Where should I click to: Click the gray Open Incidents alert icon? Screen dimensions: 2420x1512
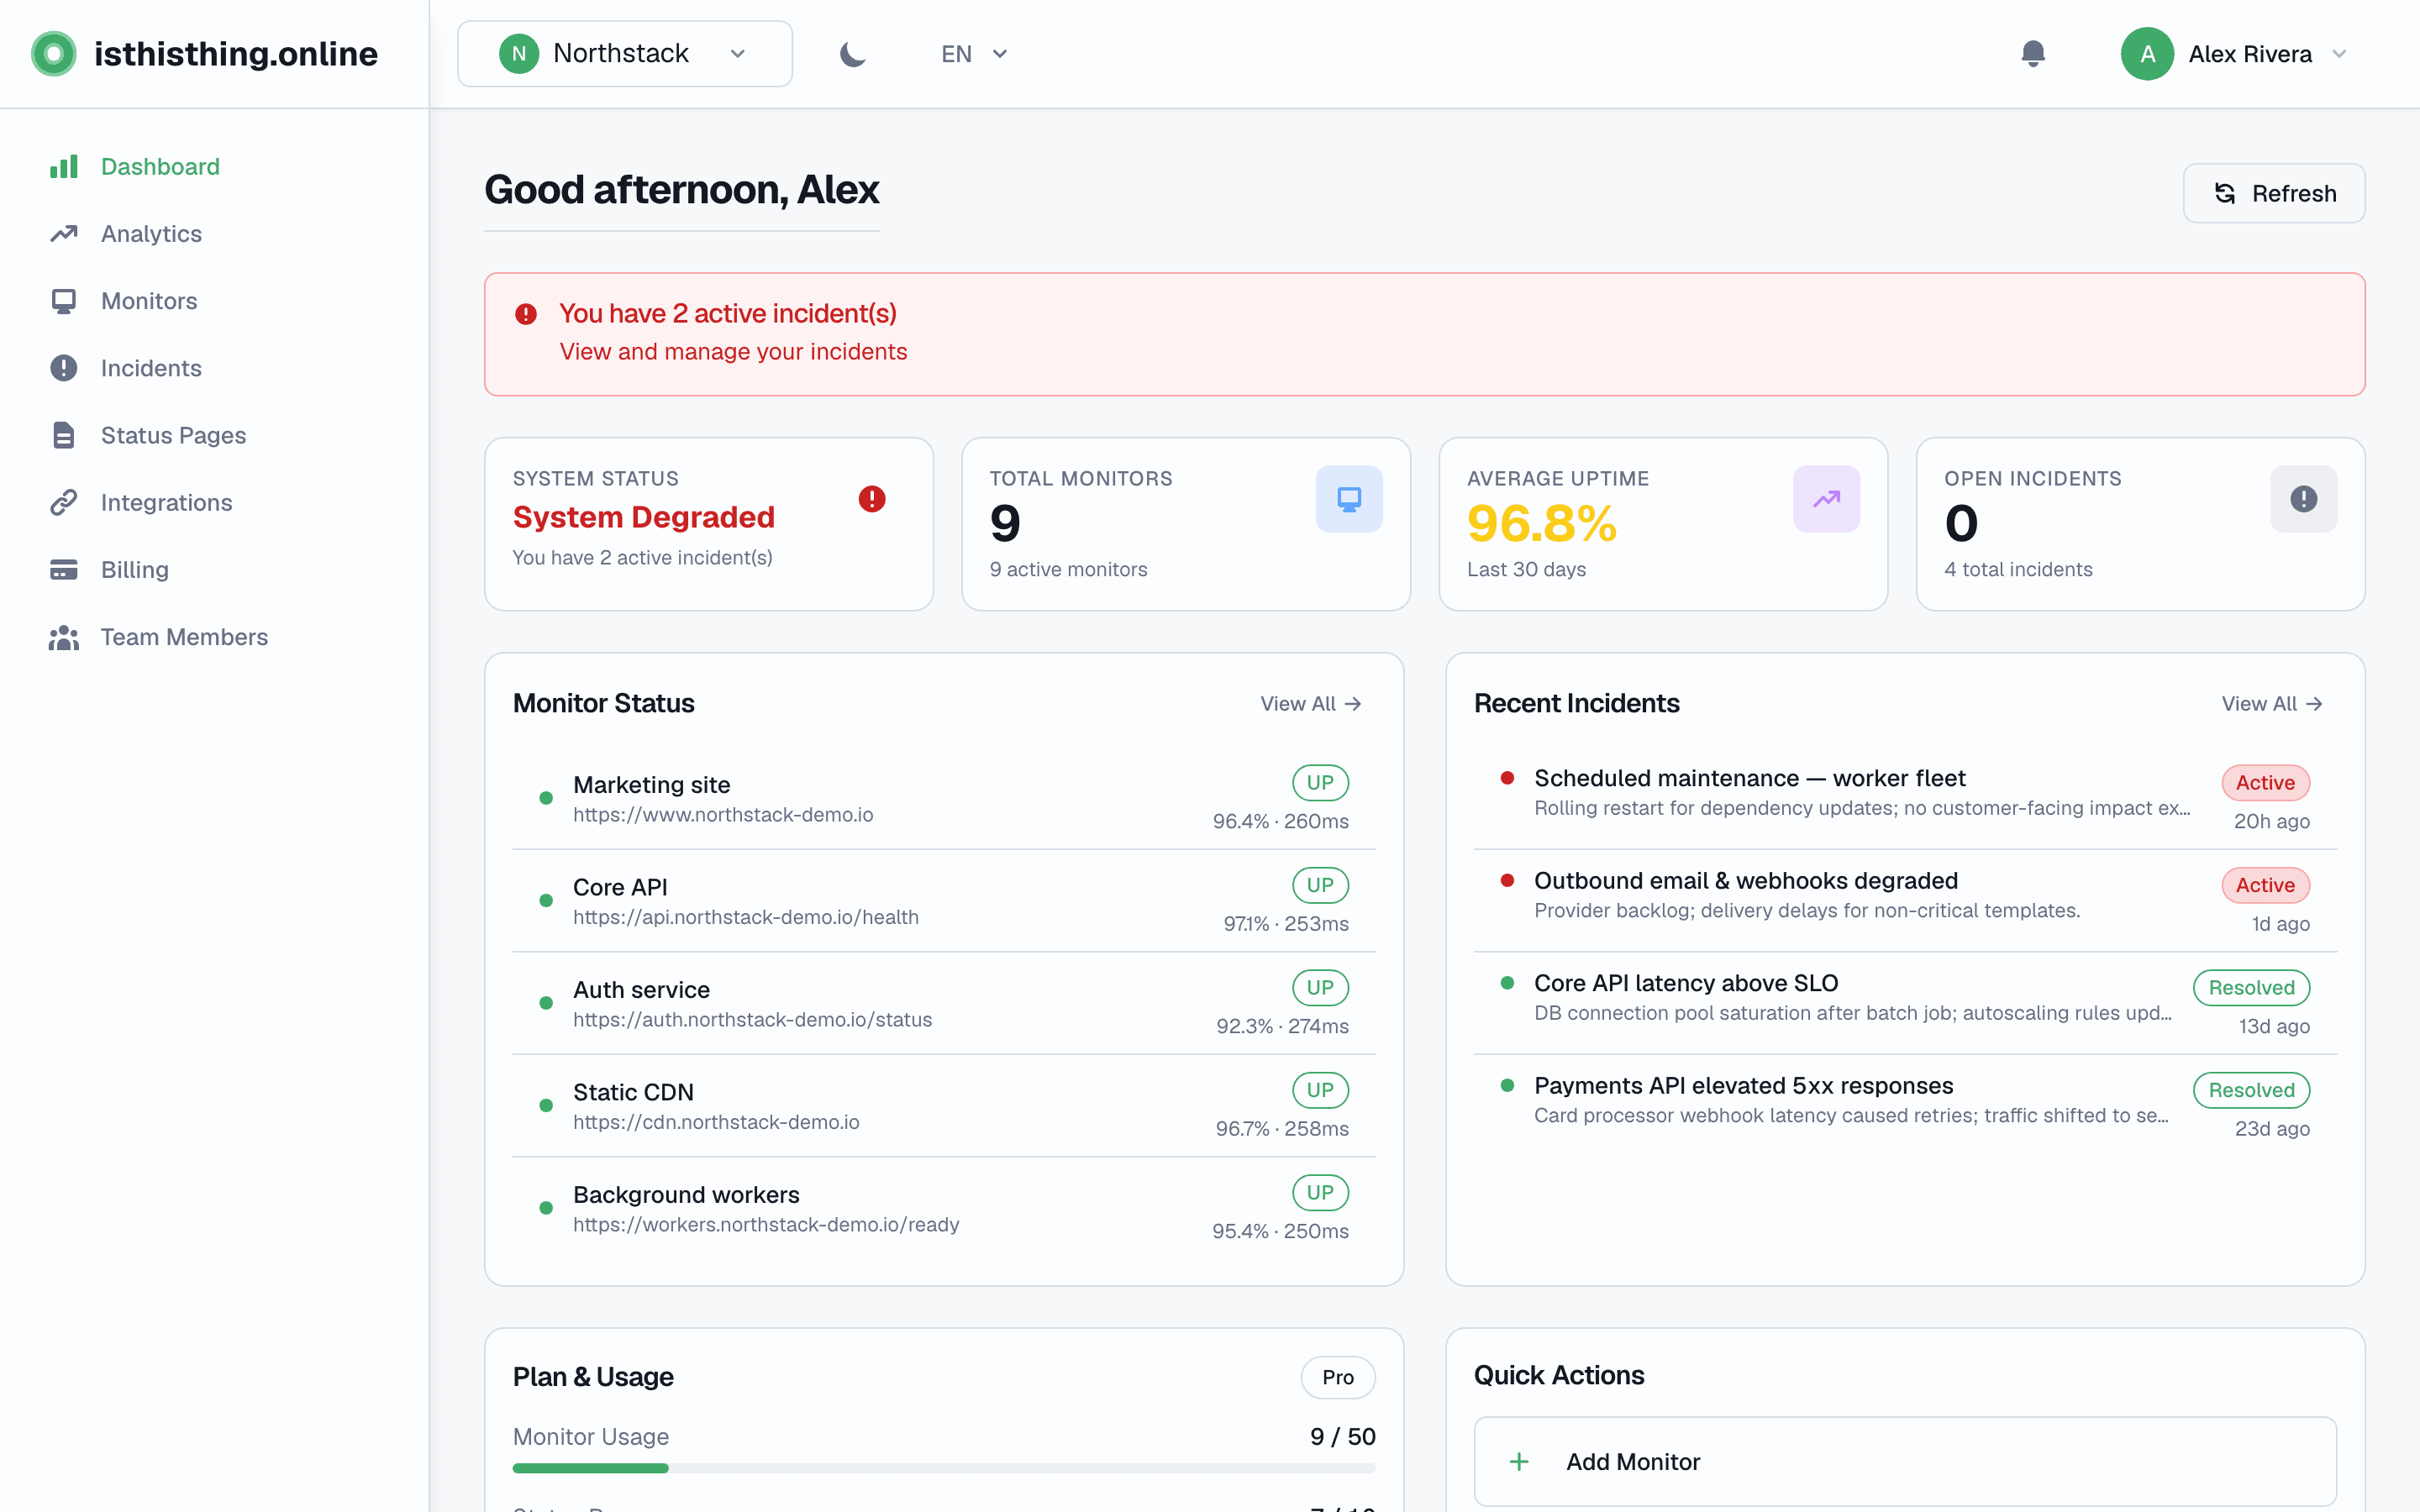[2303, 499]
